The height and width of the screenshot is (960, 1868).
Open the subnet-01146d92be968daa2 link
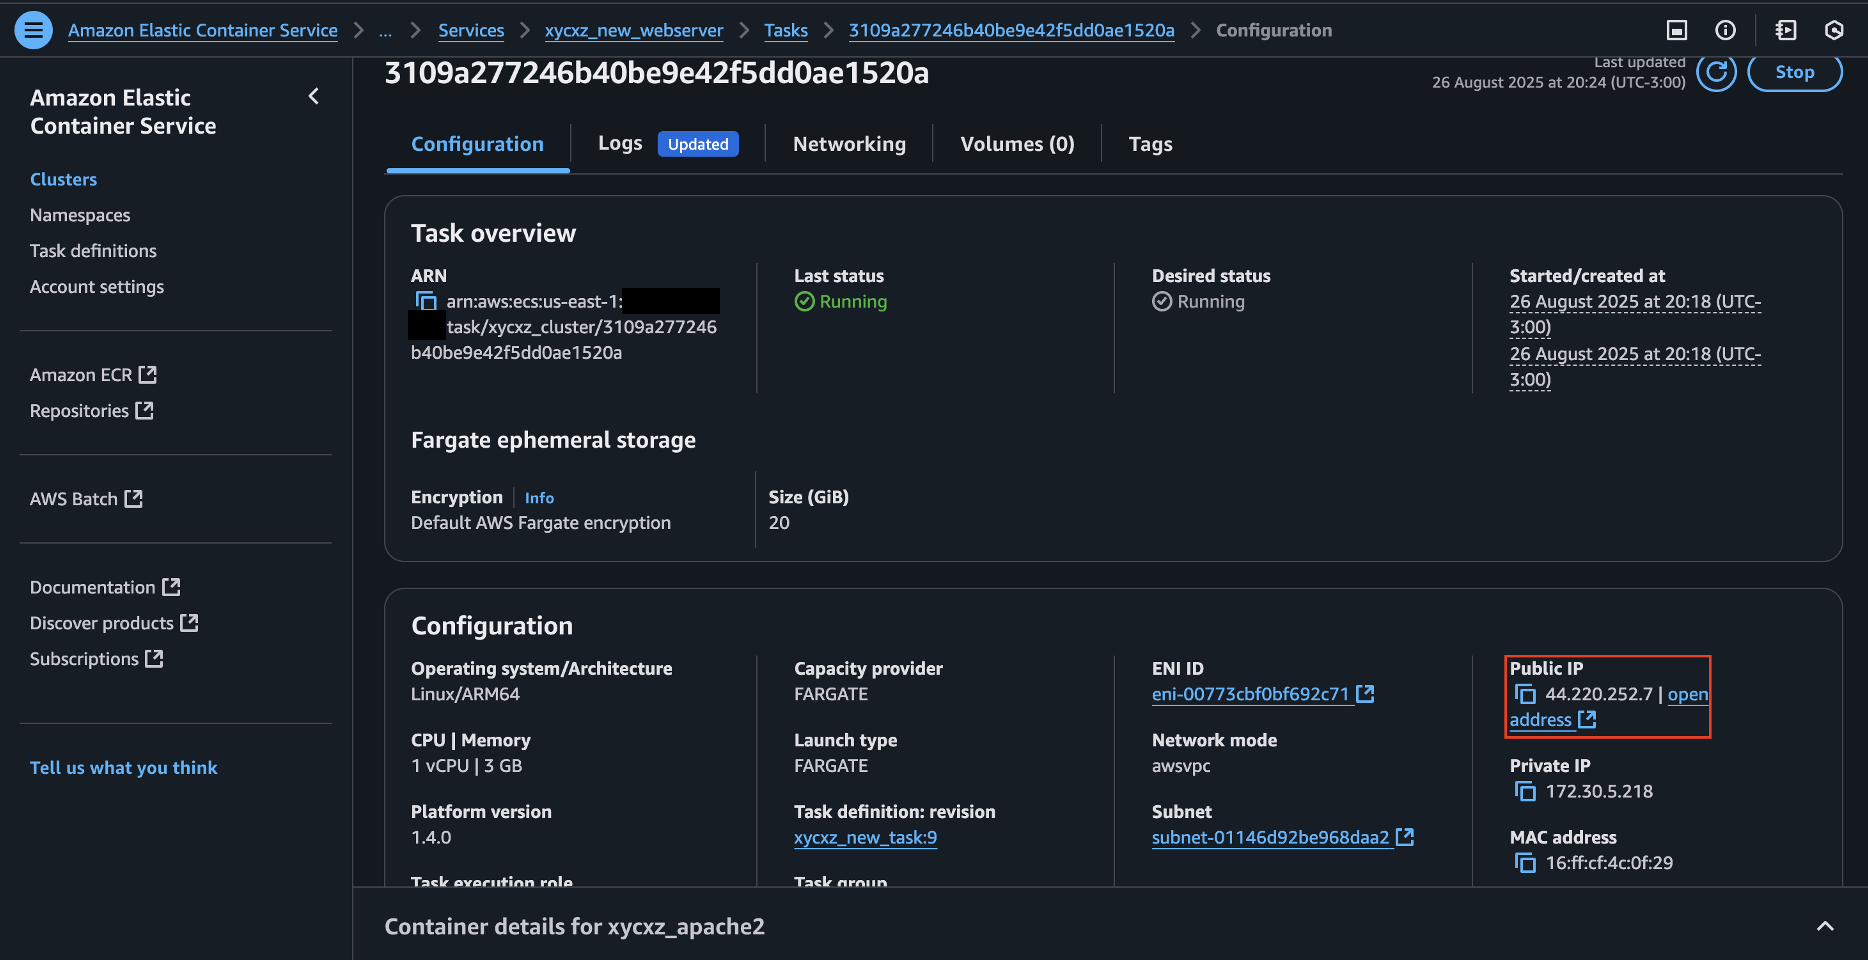pyautogui.click(x=1270, y=838)
